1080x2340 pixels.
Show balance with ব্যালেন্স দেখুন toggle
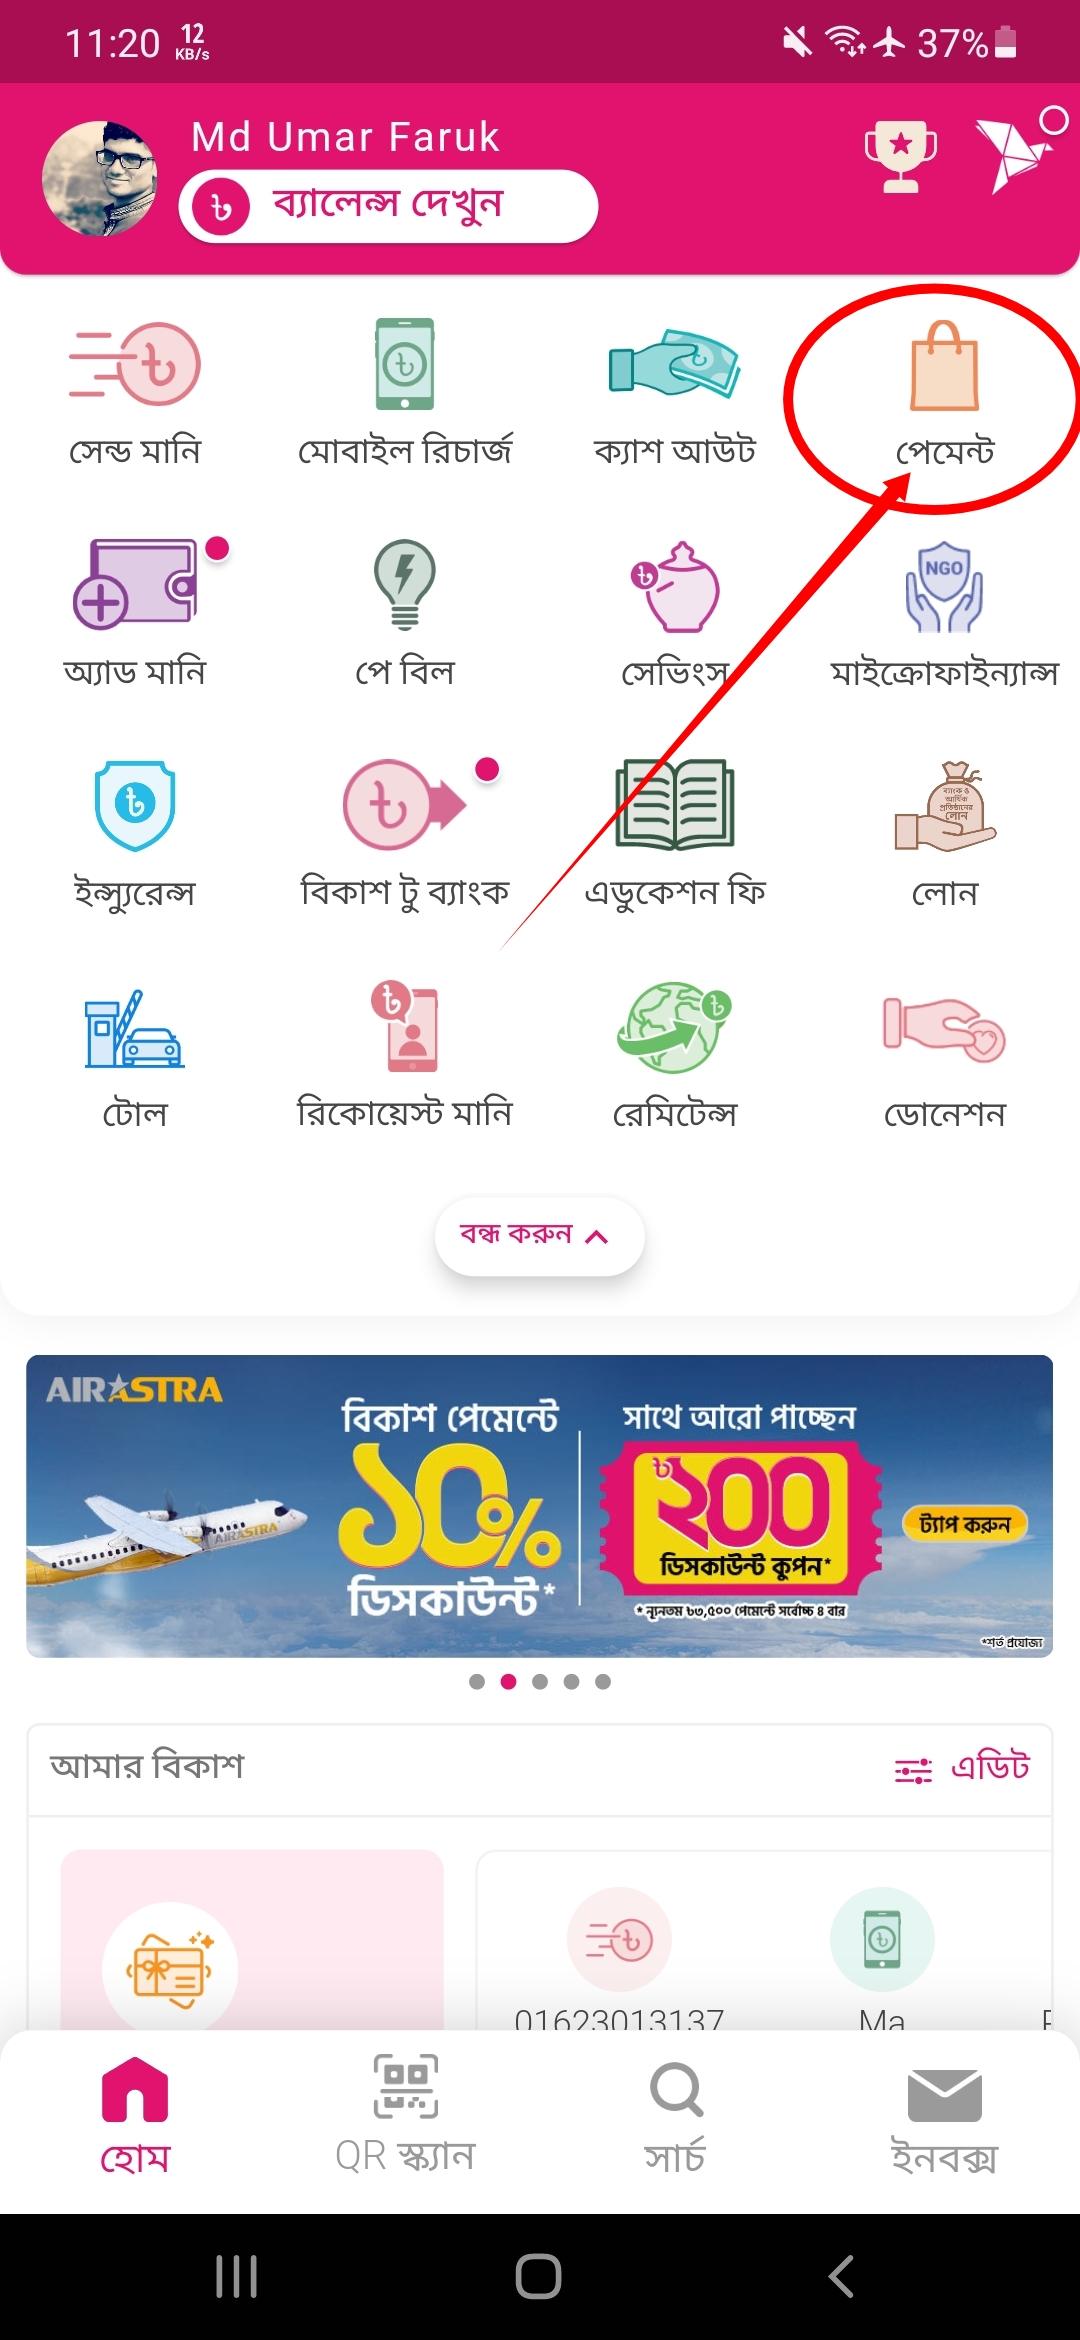(x=389, y=206)
